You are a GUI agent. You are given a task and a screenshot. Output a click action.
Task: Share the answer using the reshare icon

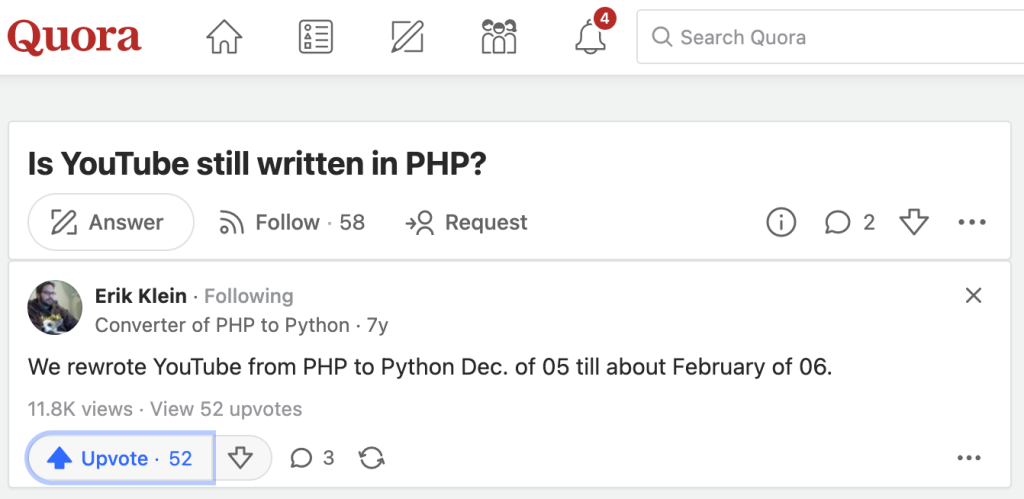click(x=371, y=458)
